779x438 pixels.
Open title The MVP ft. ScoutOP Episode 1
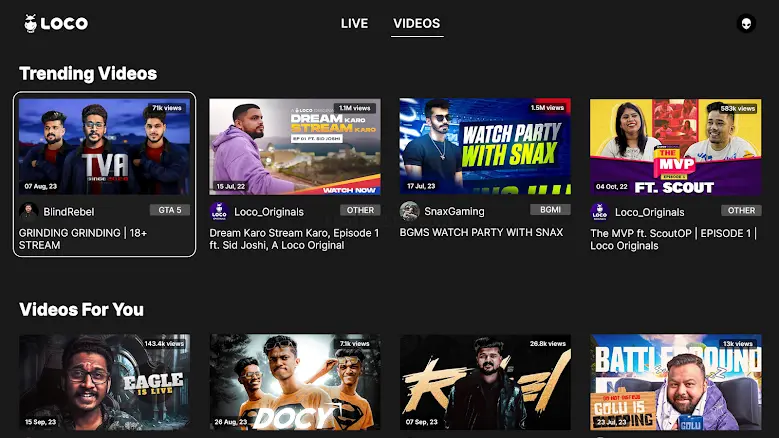pos(673,239)
